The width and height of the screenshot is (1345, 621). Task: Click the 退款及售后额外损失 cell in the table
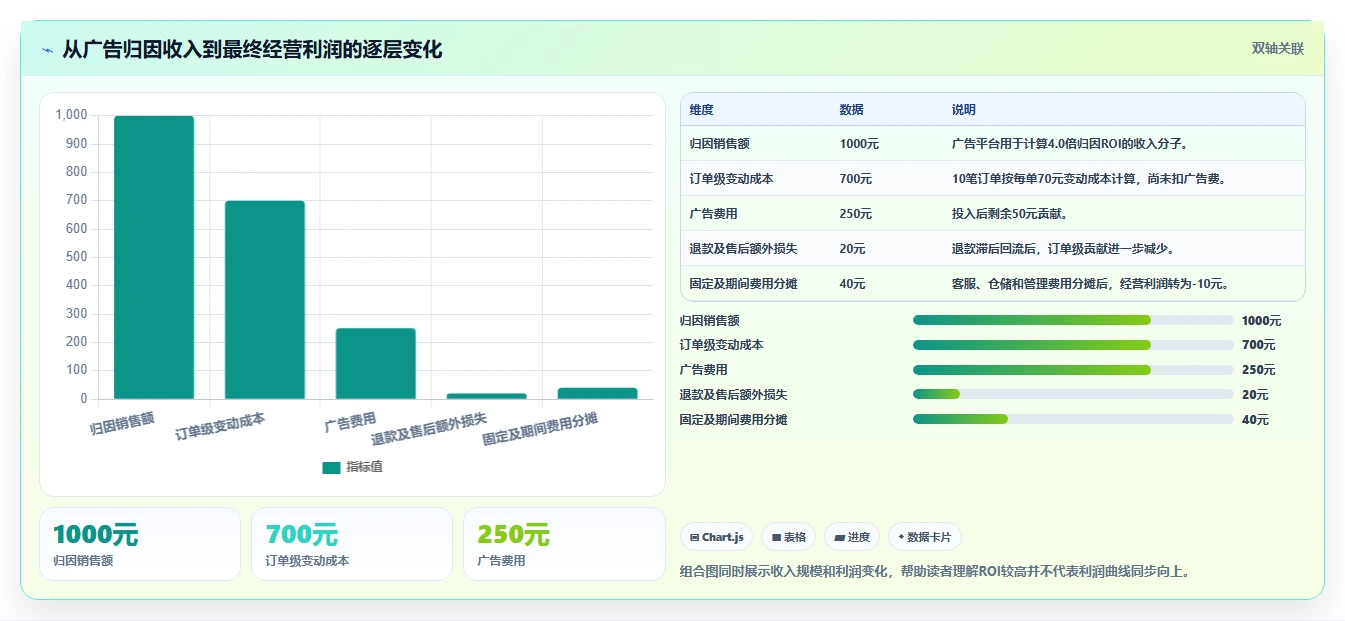744,249
